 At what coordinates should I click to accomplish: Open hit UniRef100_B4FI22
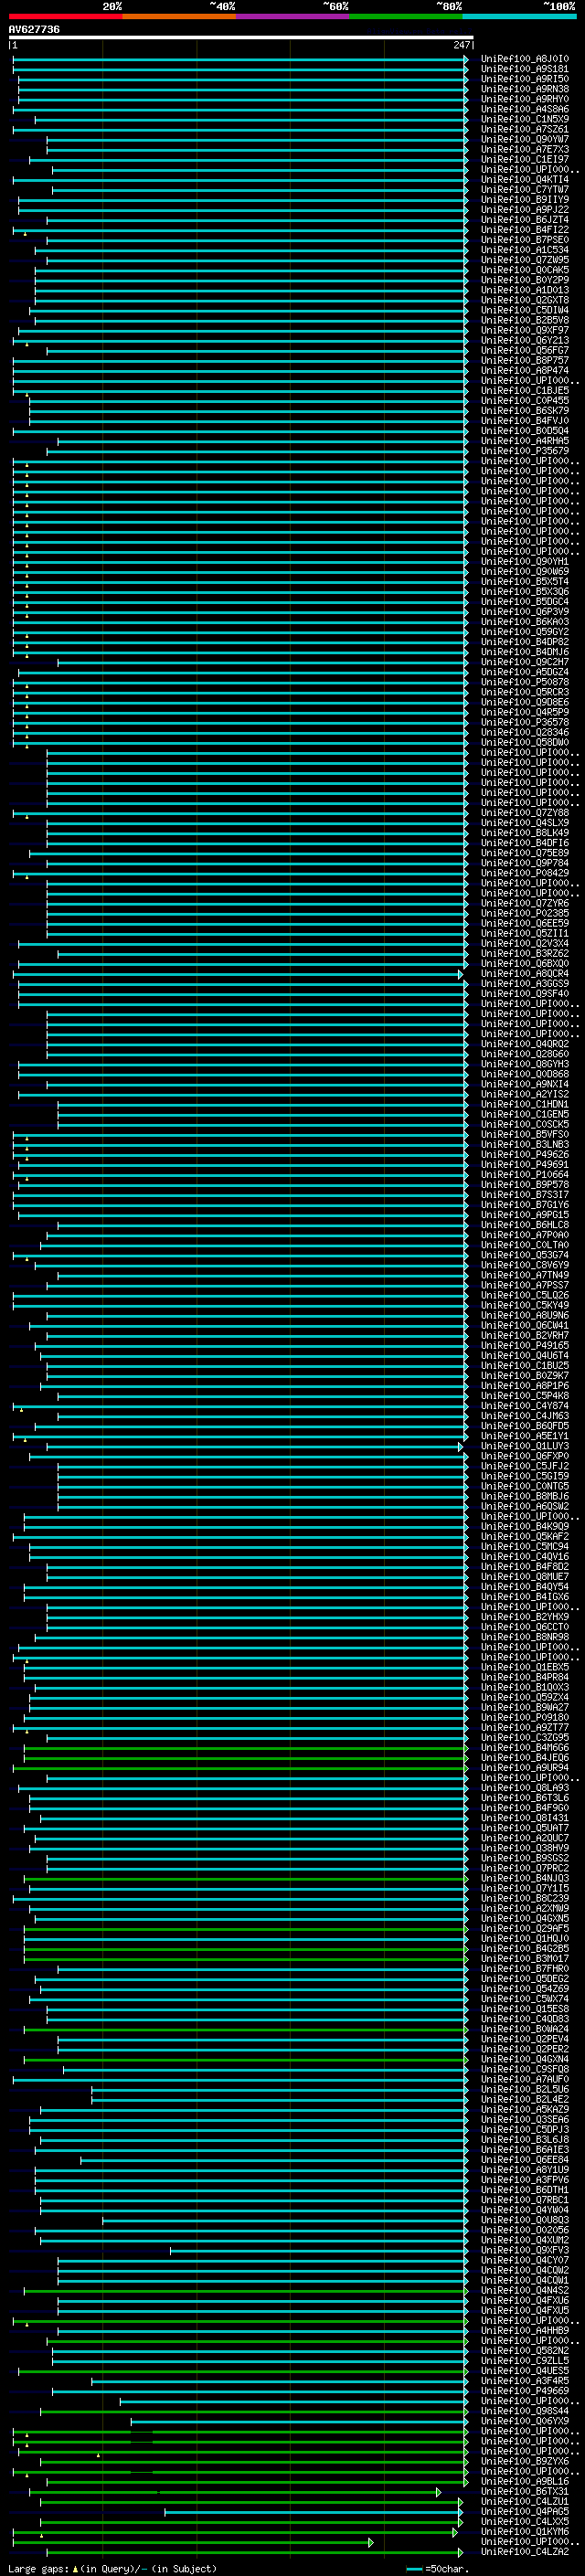click(525, 230)
